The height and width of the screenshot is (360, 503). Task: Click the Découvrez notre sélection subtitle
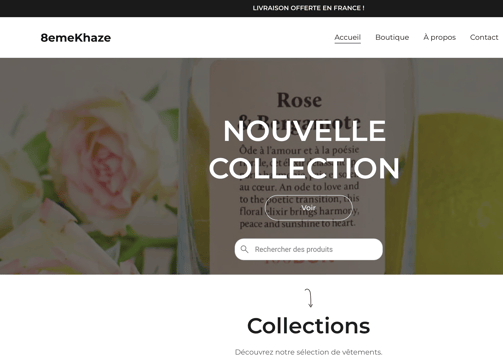point(309,352)
